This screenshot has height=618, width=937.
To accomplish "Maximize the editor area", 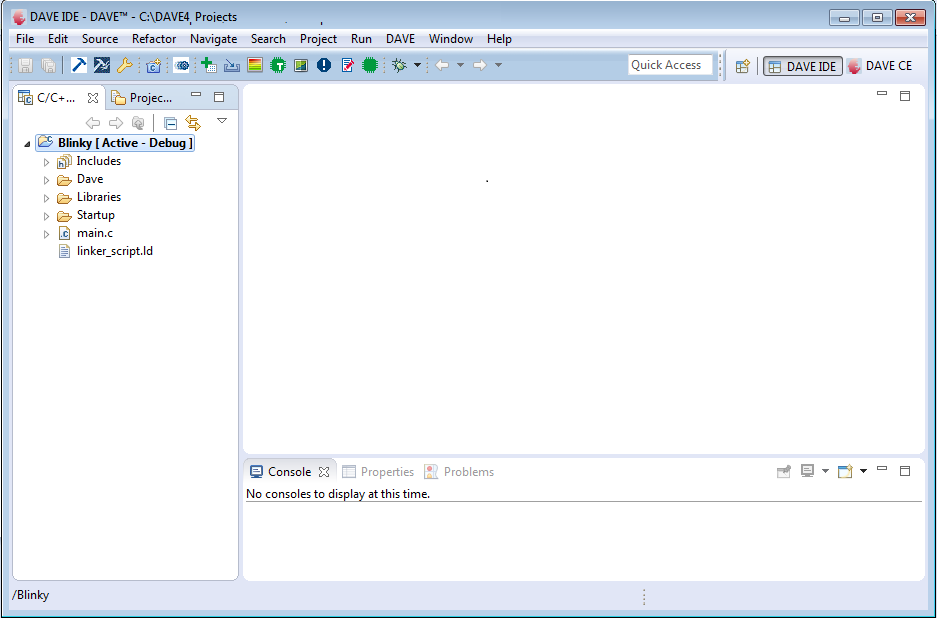I will [x=905, y=96].
